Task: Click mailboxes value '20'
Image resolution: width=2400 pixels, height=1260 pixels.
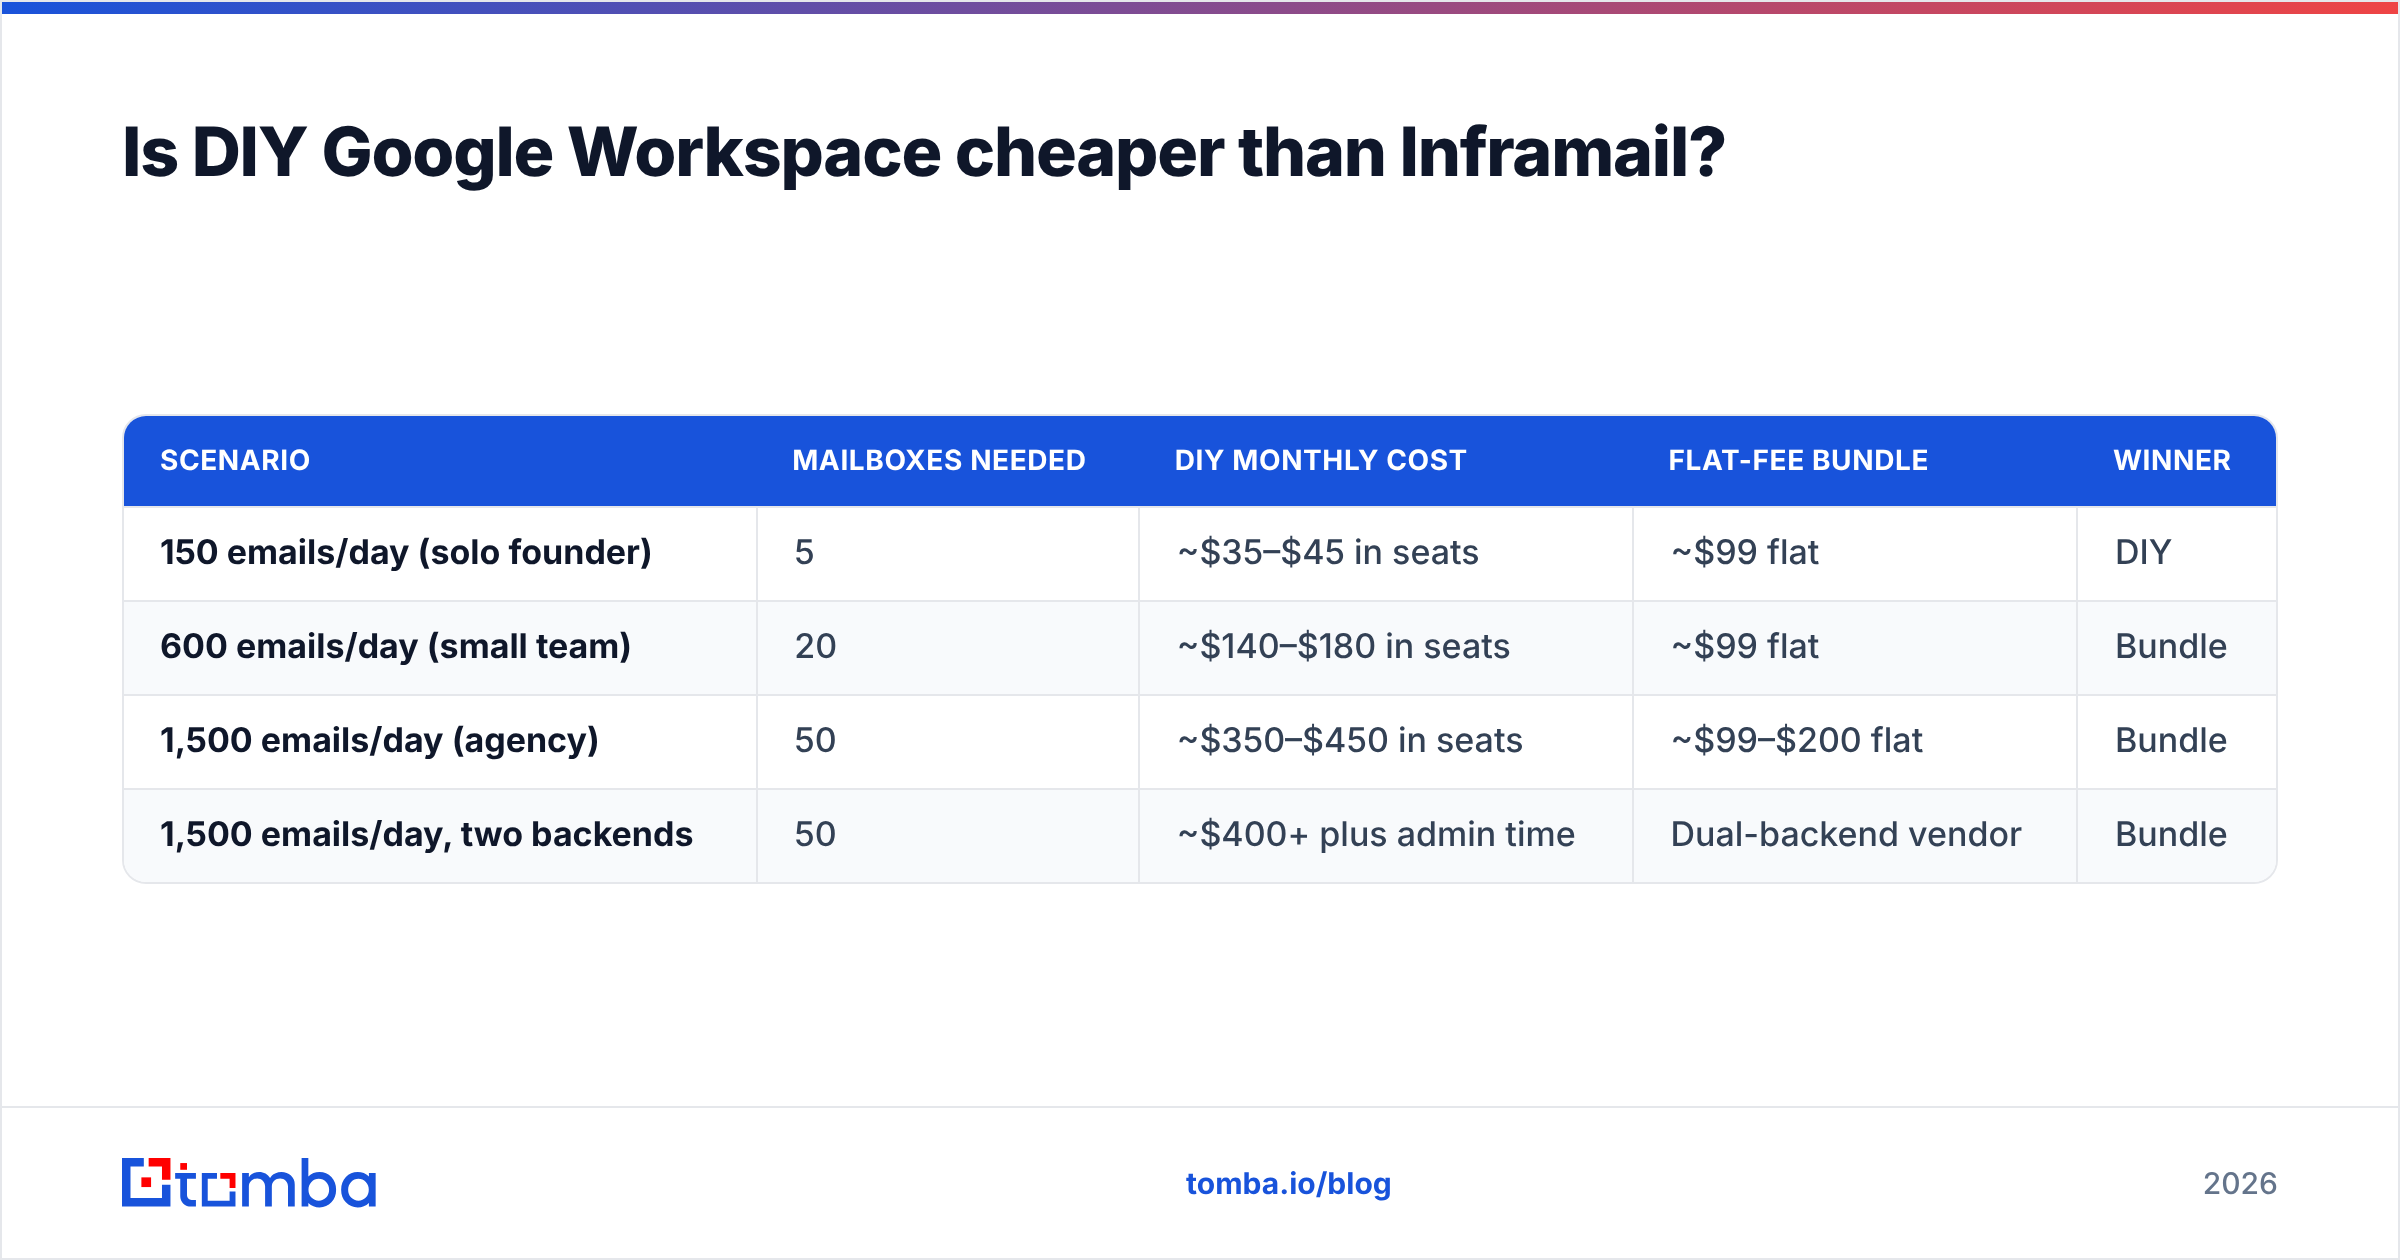Action: click(815, 647)
